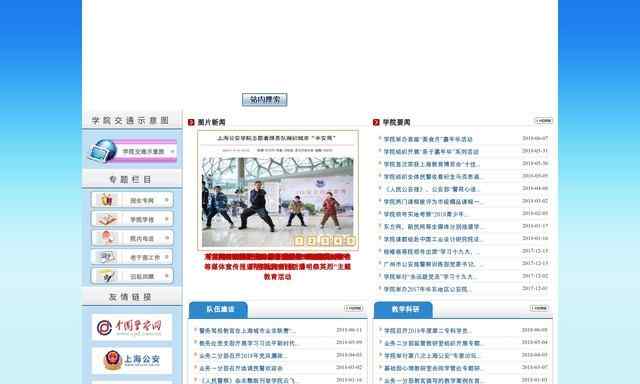This screenshot has height=384, width=640.
Task: Select the 队伍建设 tab
Action: [x=218, y=309]
